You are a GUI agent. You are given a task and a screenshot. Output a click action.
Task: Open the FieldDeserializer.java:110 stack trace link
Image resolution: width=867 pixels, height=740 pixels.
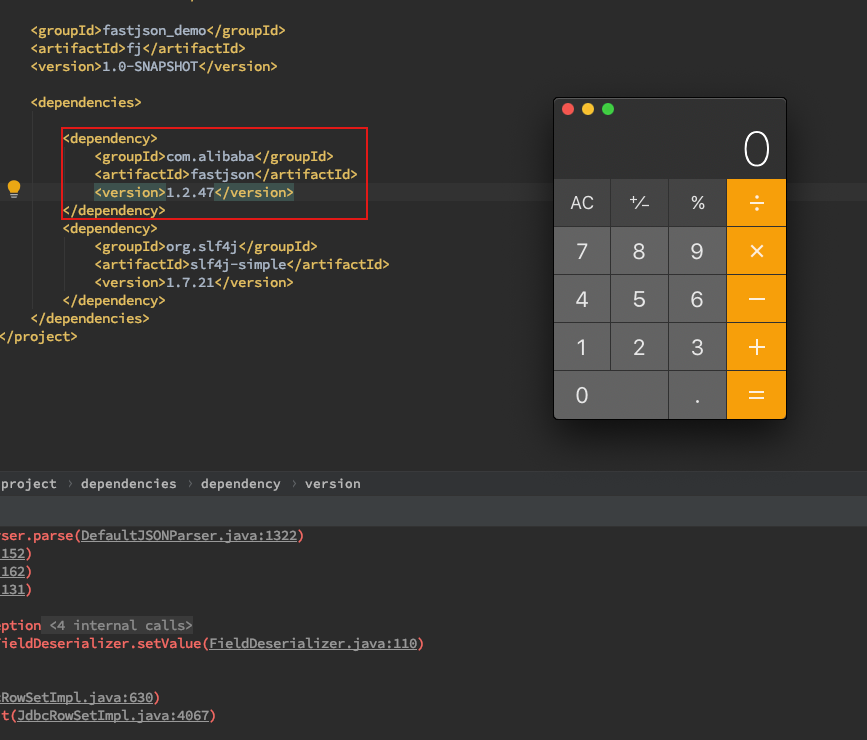coord(313,644)
